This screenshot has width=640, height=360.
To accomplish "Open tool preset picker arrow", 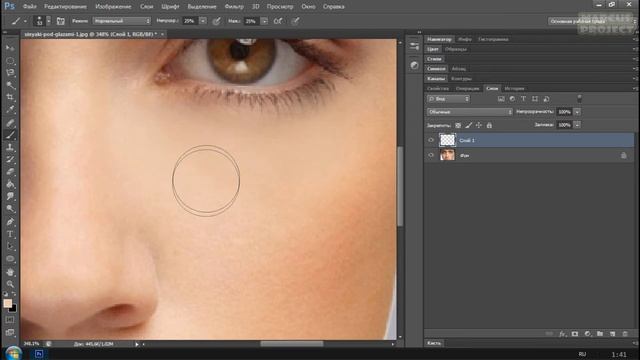I will (25, 21).
